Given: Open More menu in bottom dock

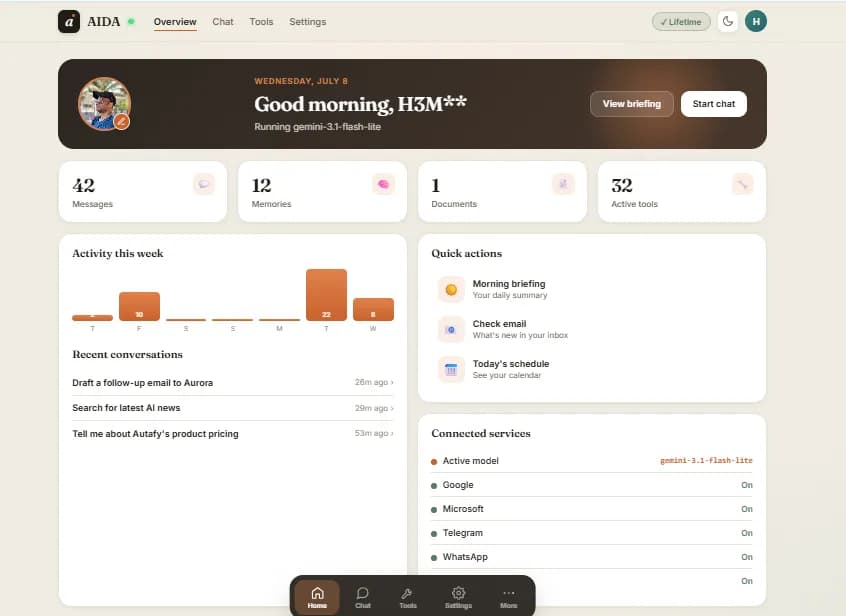Looking at the screenshot, I should pos(508,597).
